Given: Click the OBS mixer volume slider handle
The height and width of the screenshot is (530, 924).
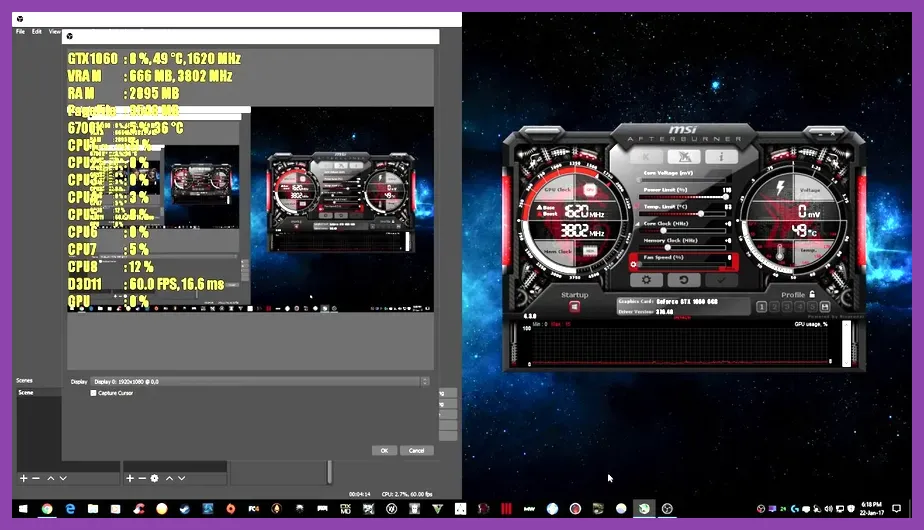Looking at the screenshot, I should pyautogui.click(x=329, y=472).
